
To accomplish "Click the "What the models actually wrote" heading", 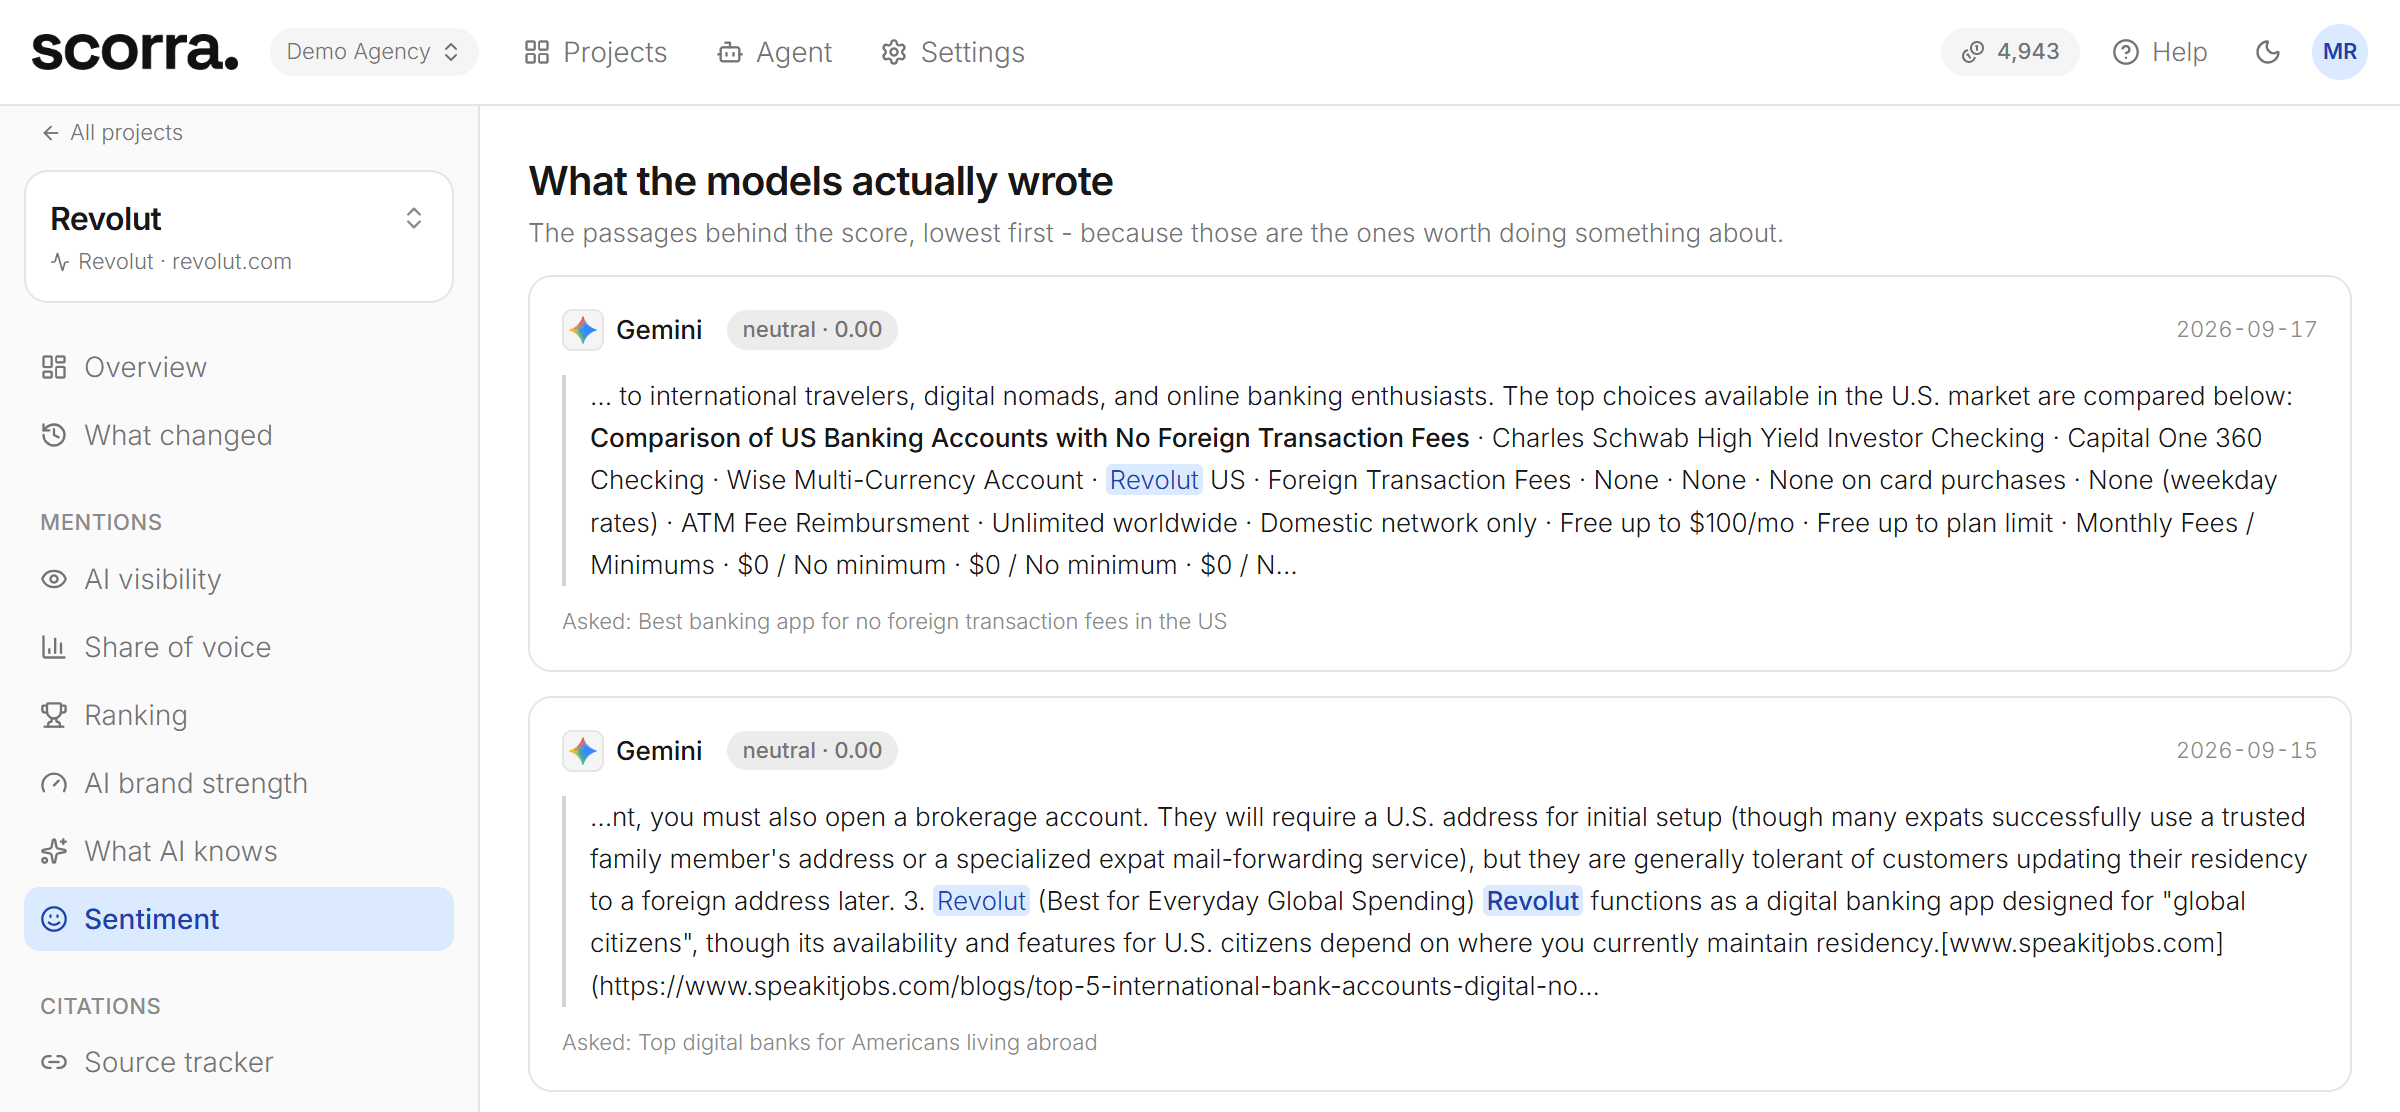I will tap(821, 181).
